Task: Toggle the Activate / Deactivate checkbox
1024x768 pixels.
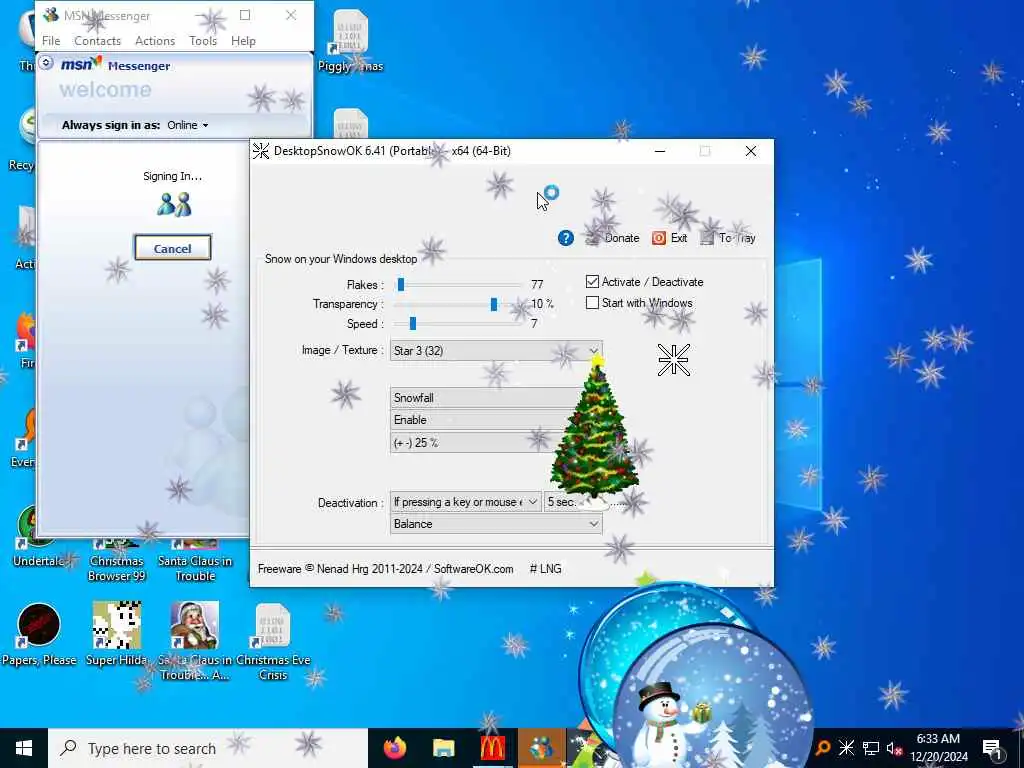Action: (x=592, y=281)
